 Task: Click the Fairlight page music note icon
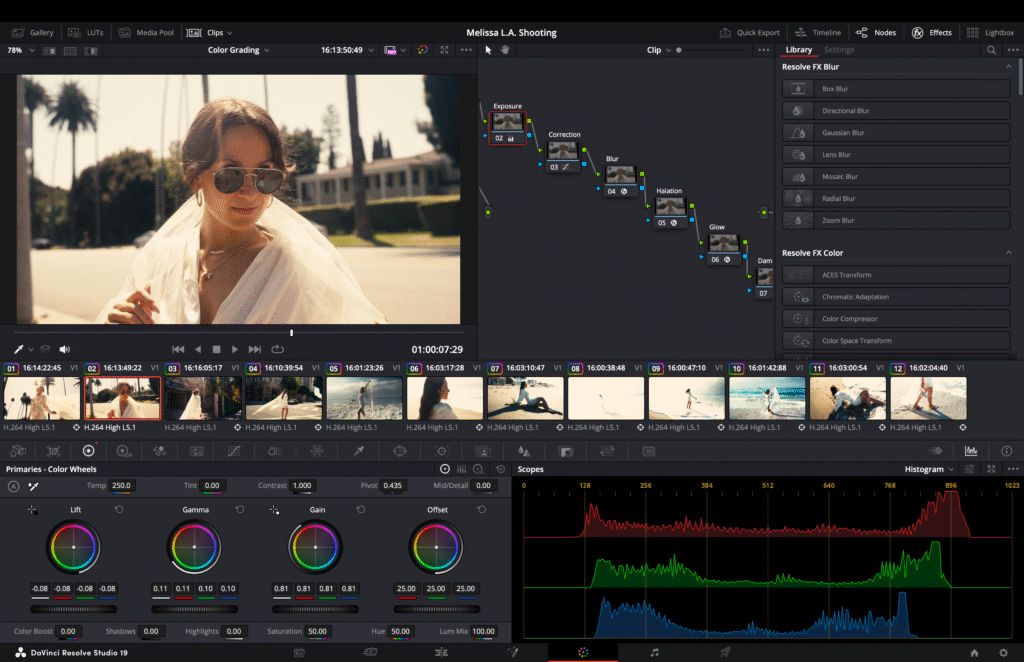(655, 652)
